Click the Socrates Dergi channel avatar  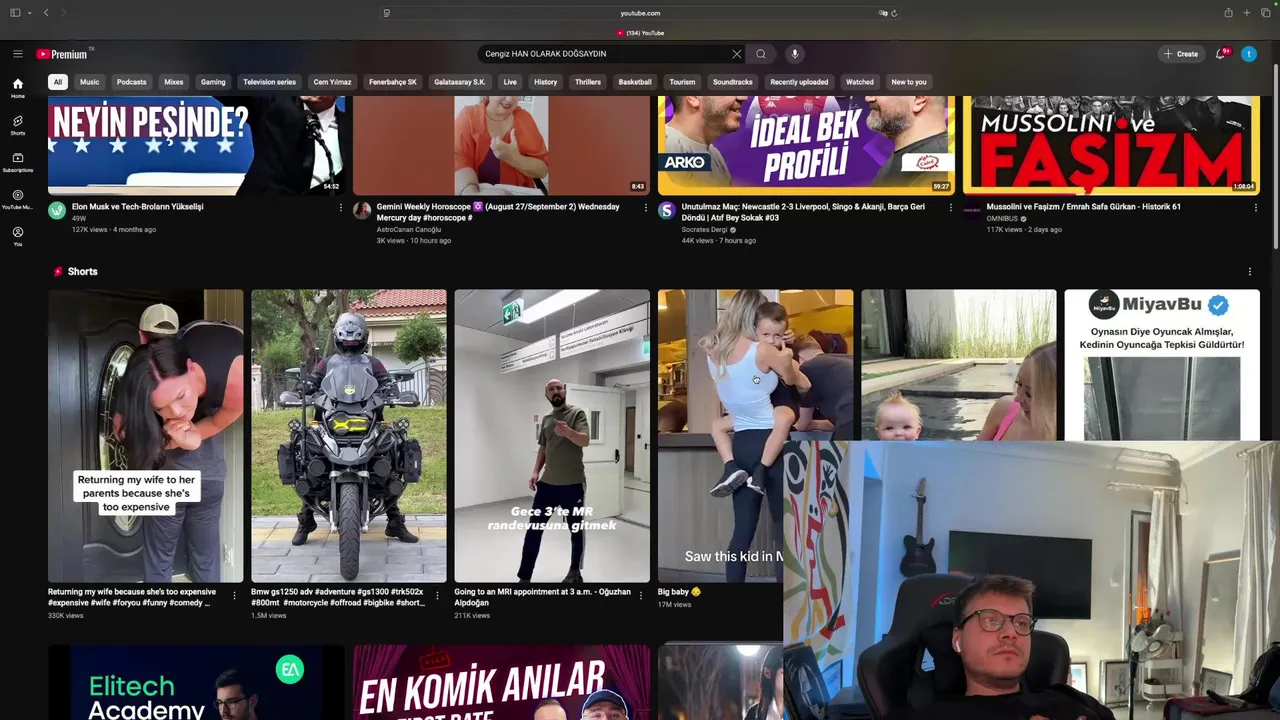[667, 211]
